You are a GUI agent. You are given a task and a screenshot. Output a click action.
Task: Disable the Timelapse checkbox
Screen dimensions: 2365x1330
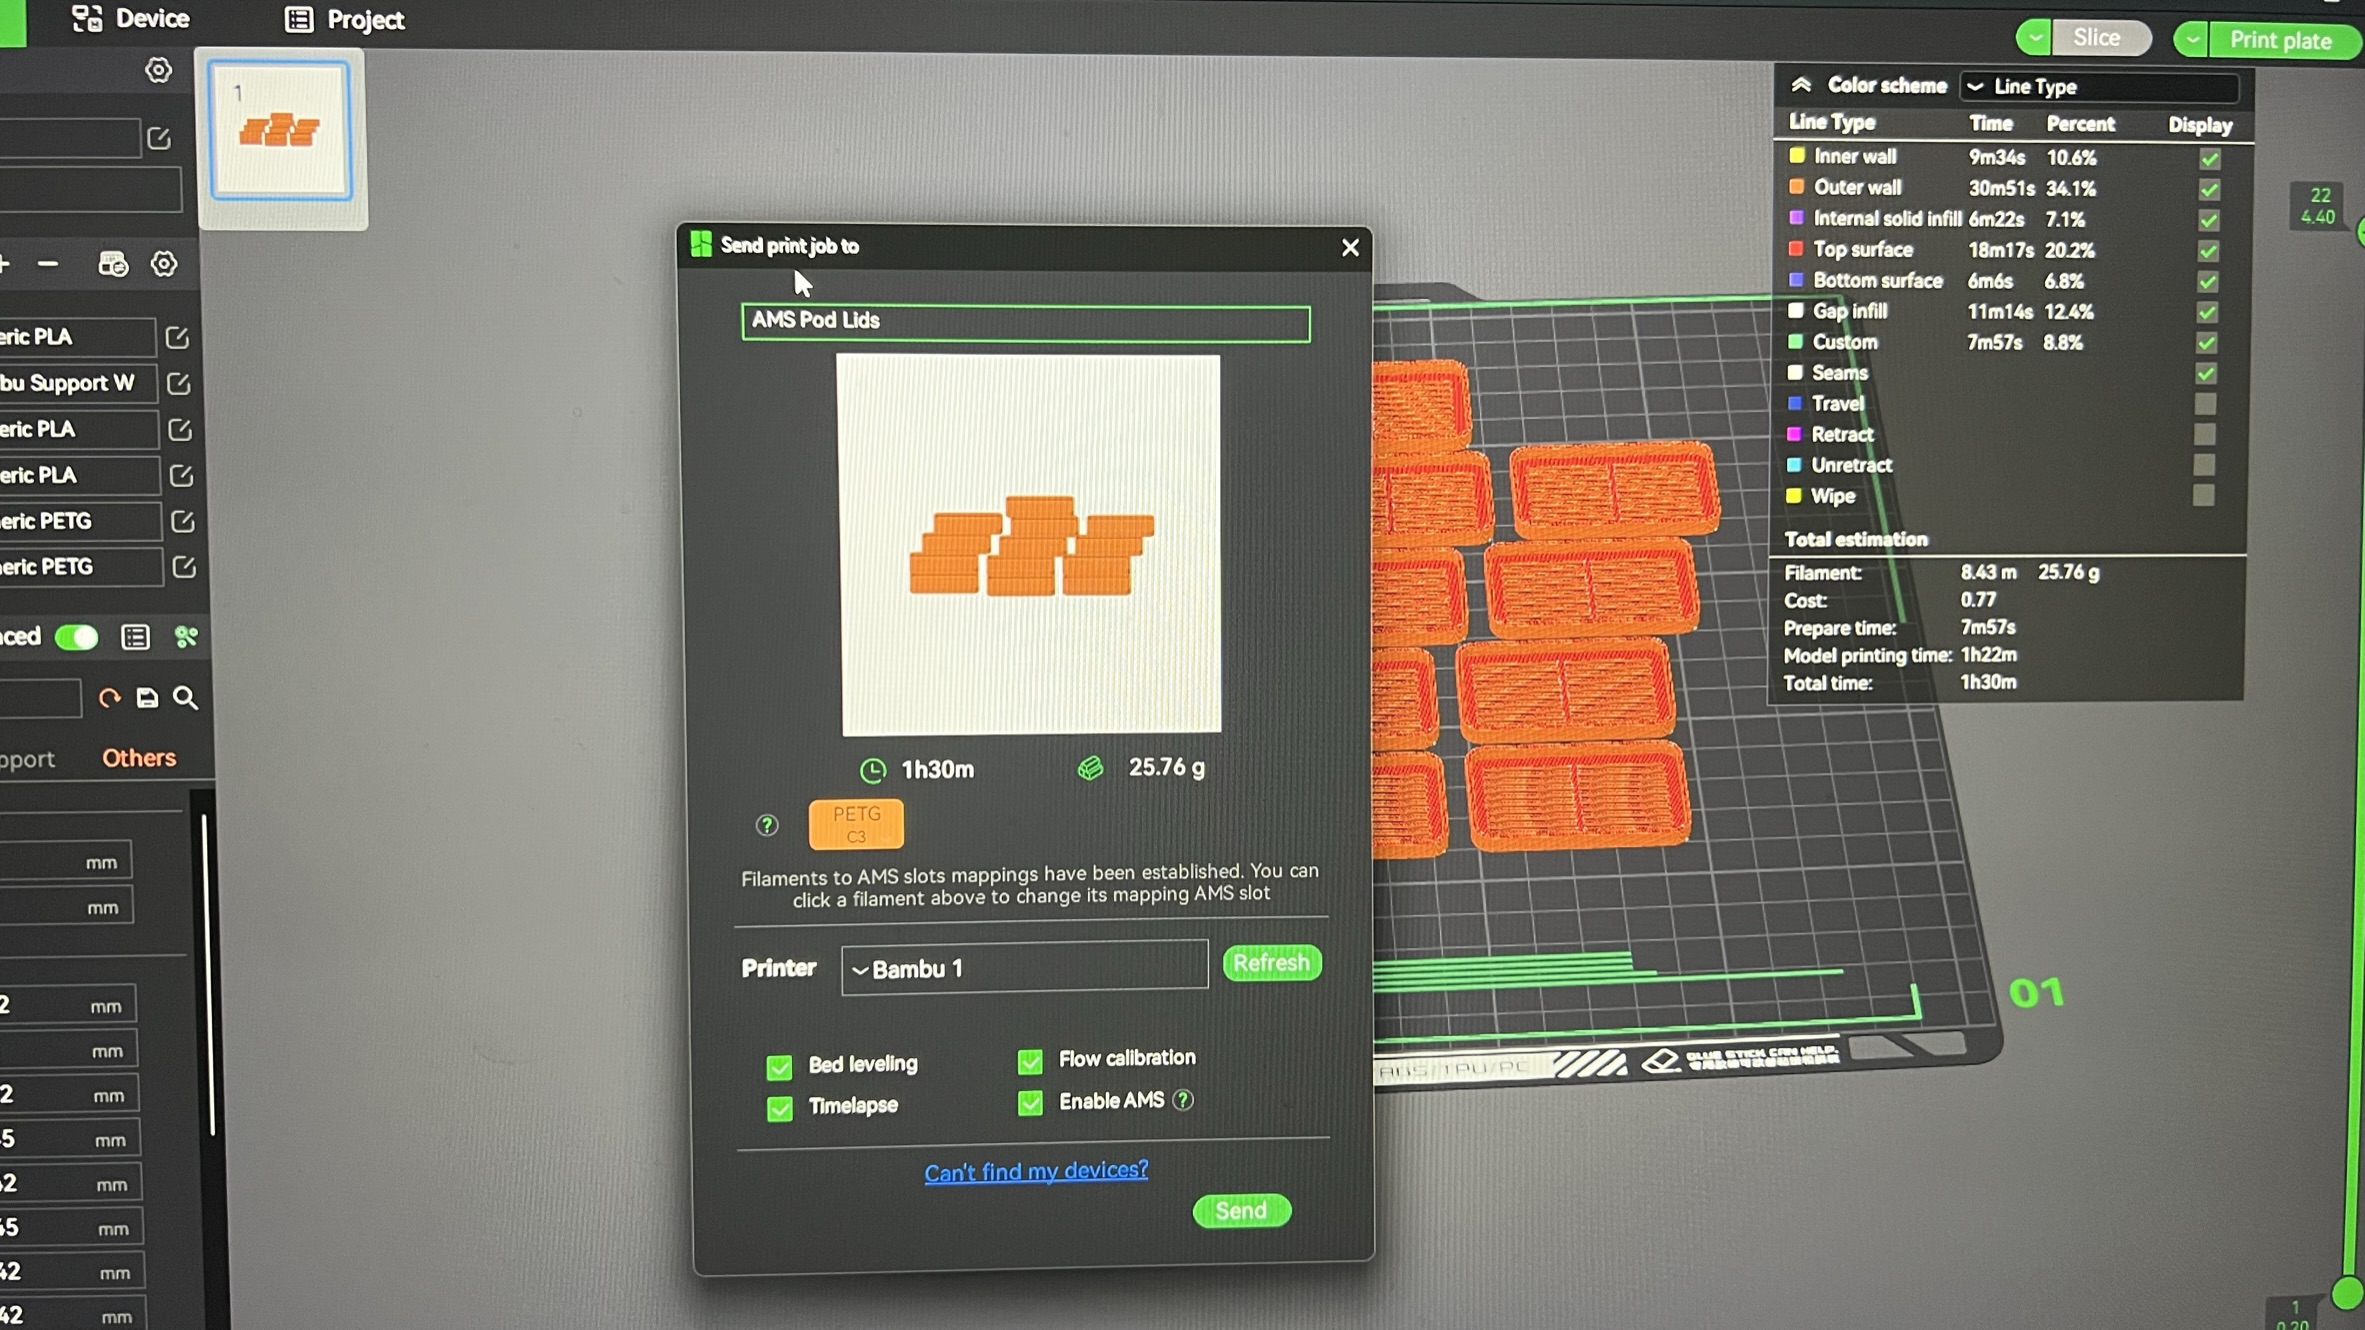pyautogui.click(x=779, y=1108)
